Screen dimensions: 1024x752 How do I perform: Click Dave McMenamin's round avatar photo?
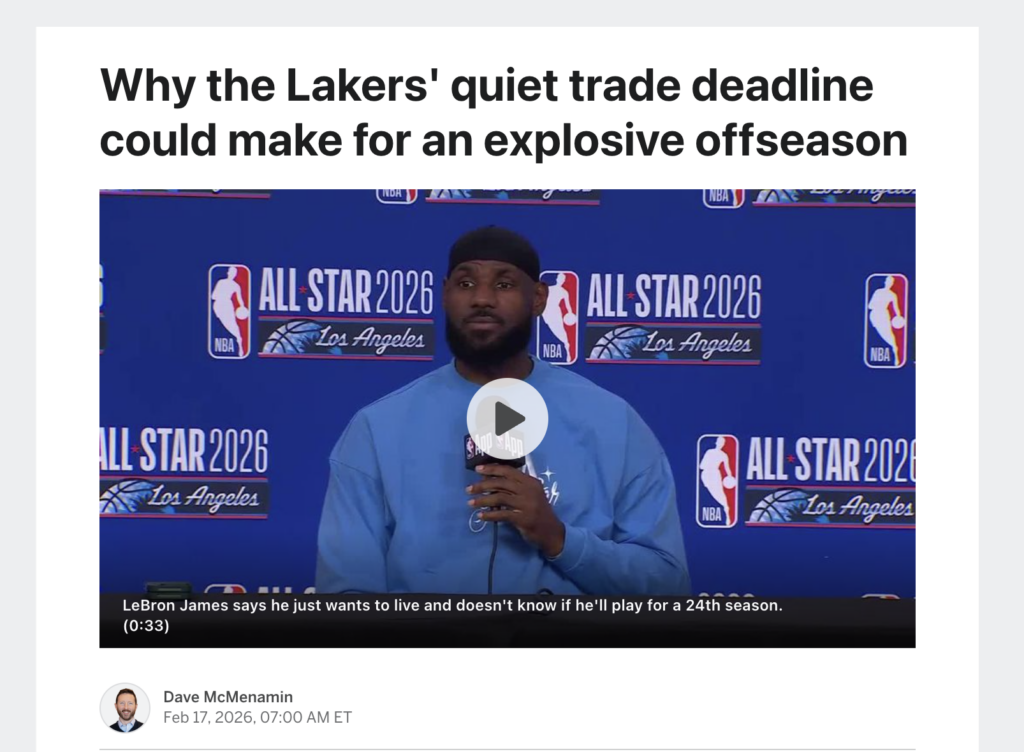click(125, 708)
